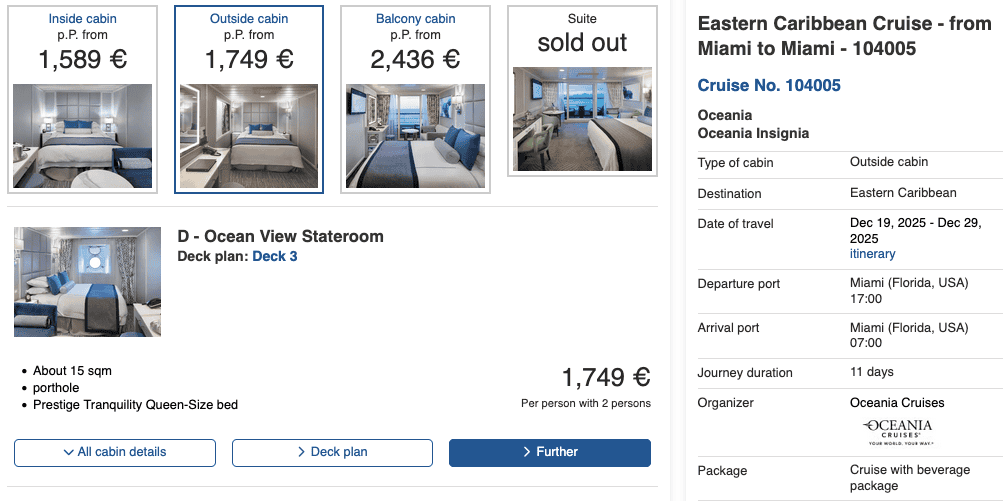The height and width of the screenshot is (501, 1005).
Task: Open the Inside cabin photo
Action: 82,136
